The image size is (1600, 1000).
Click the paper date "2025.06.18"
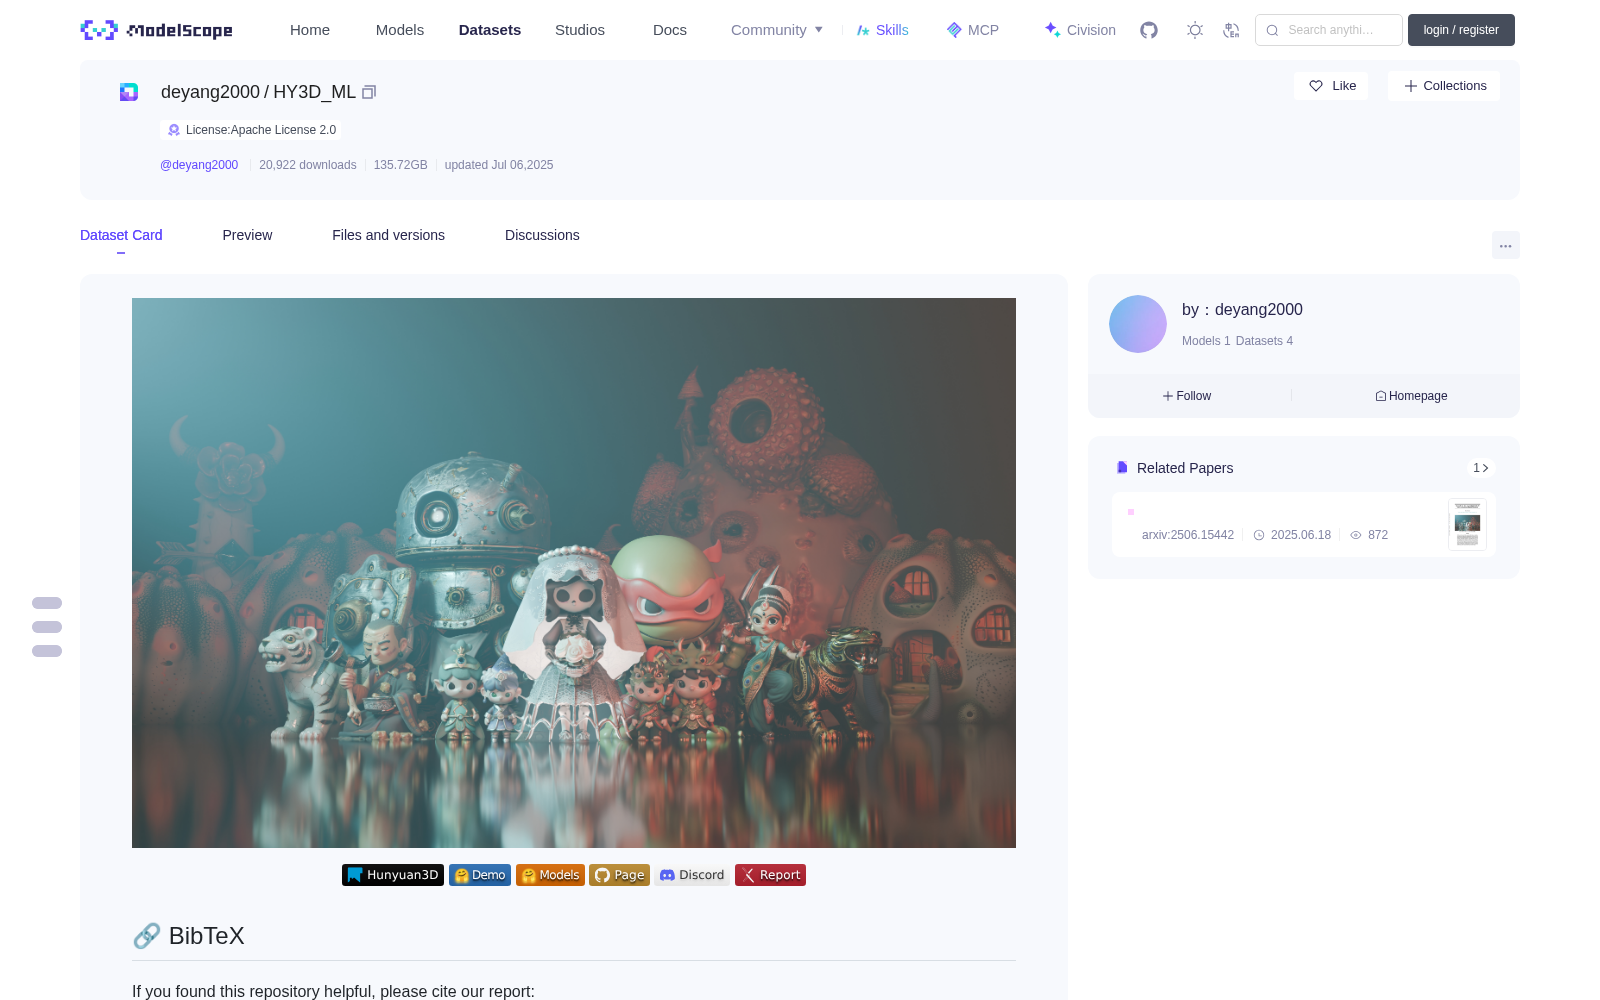pyautogui.click(x=1301, y=535)
